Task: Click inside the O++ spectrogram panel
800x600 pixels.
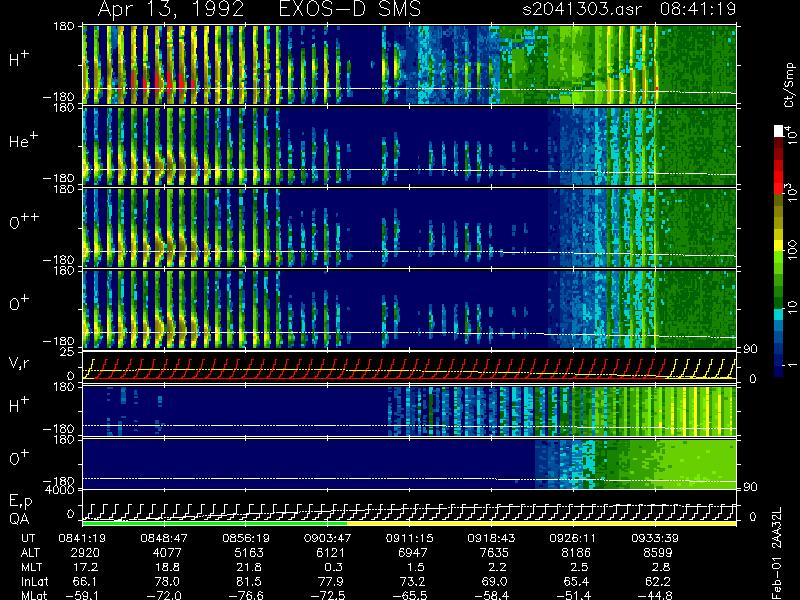Action: [x=409, y=228]
